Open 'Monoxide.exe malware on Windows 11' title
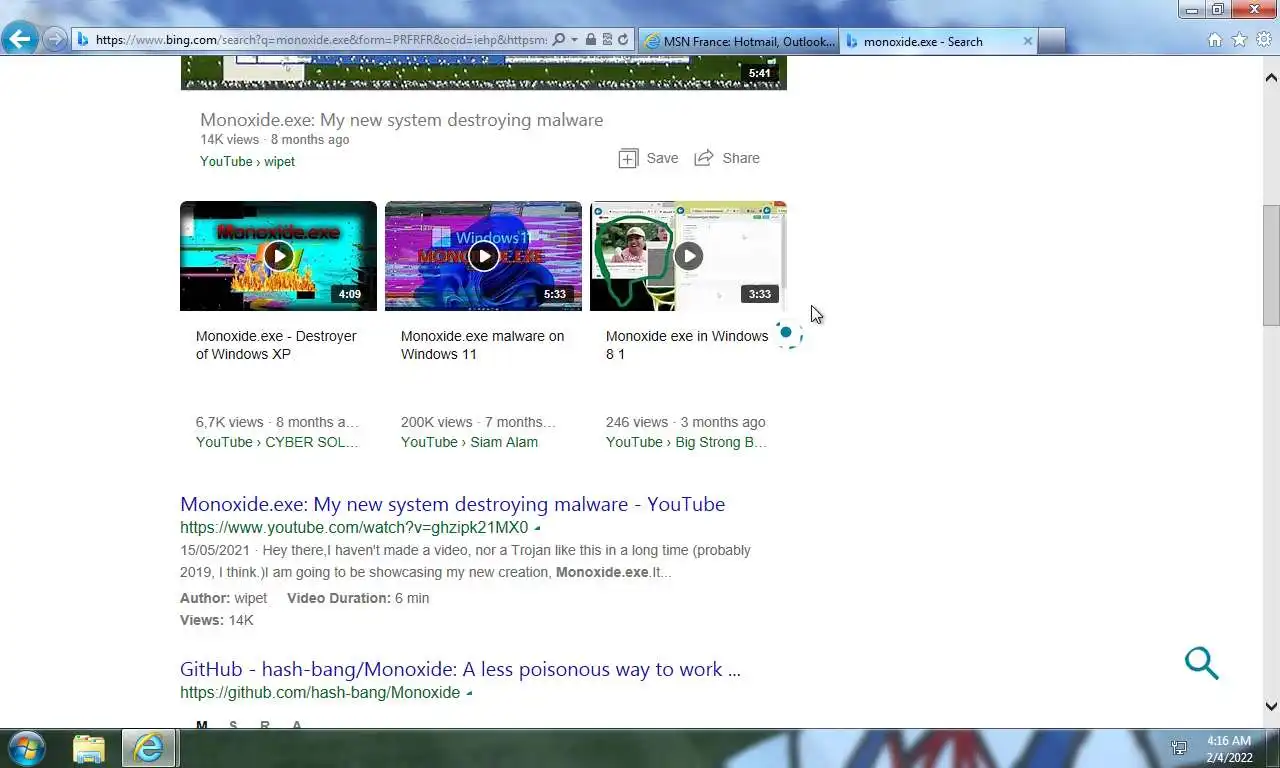1280x768 pixels. pos(482,345)
